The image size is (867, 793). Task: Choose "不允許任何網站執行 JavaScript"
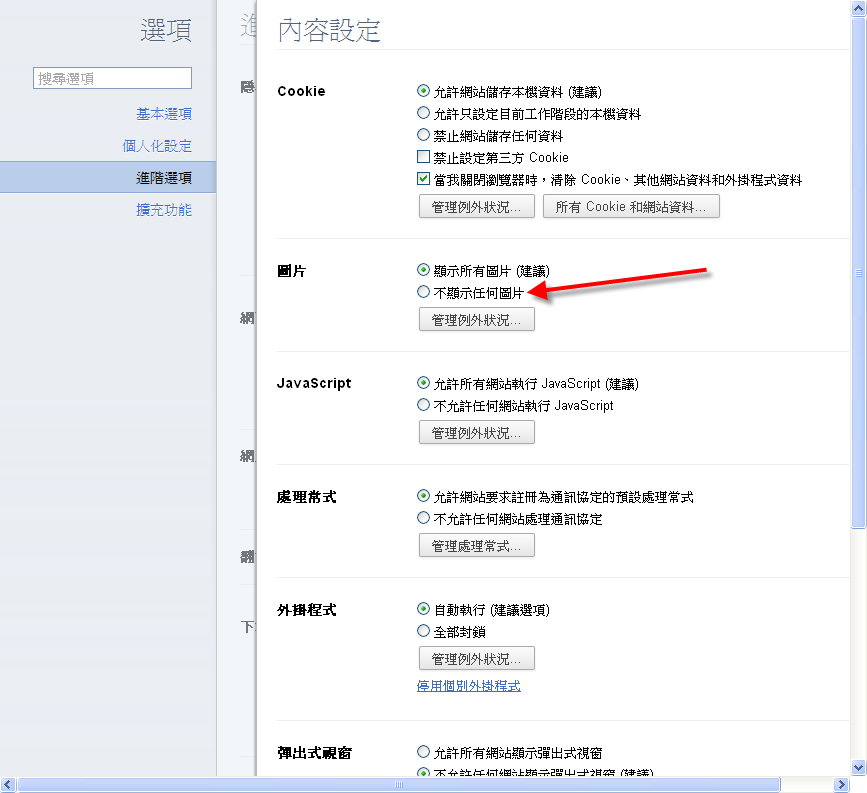click(x=423, y=405)
